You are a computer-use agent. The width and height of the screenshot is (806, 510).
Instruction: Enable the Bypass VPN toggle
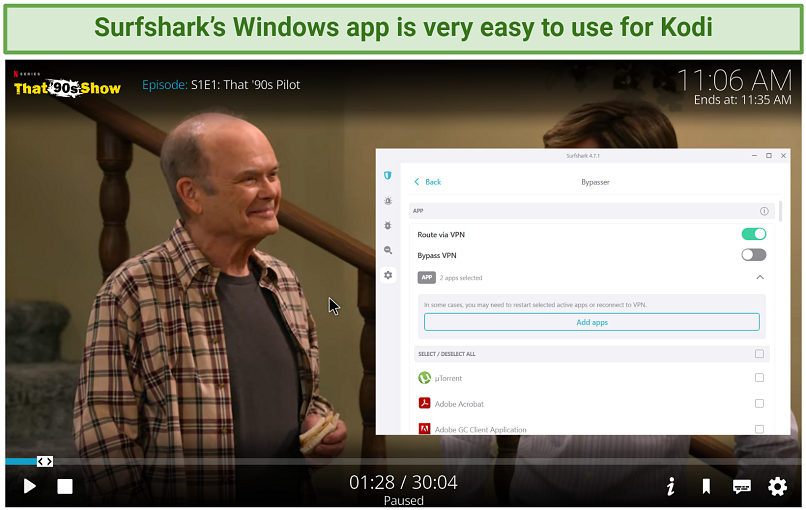tap(754, 255)
